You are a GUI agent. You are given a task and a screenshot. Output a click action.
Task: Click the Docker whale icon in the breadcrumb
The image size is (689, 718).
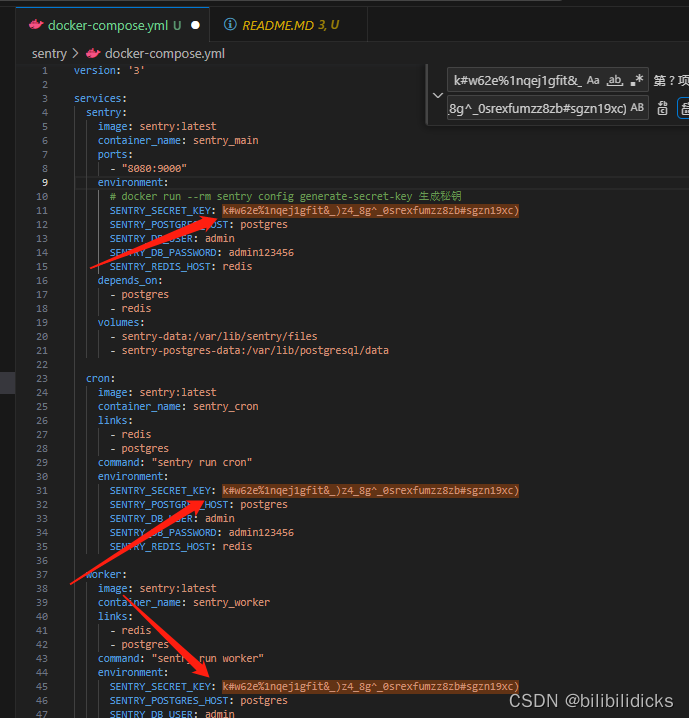93,54
